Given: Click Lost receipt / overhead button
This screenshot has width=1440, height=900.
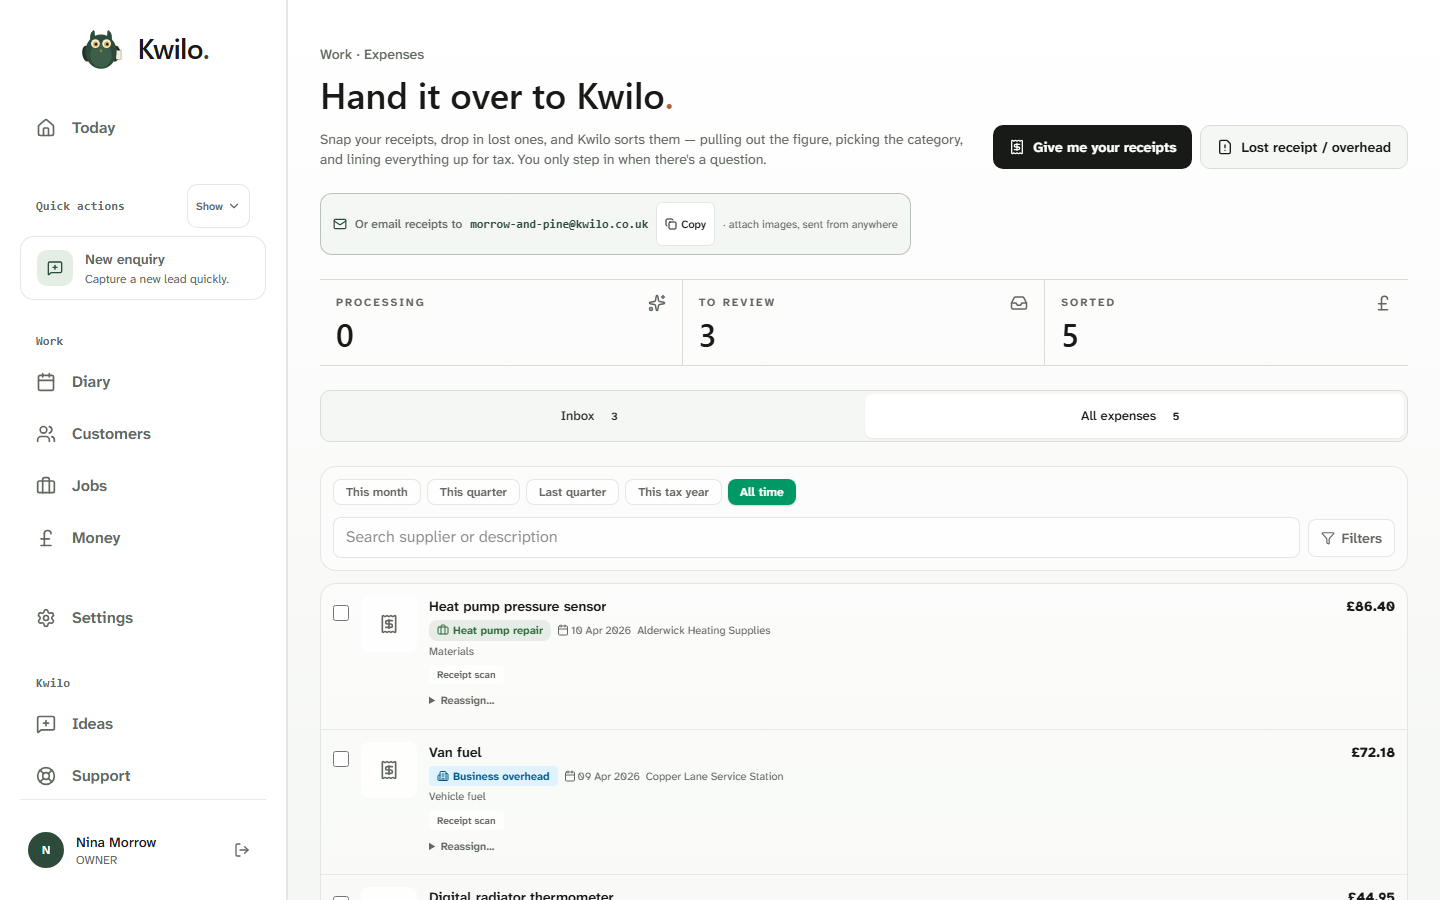Looking at the screenshot, I should pos(1304,147).
